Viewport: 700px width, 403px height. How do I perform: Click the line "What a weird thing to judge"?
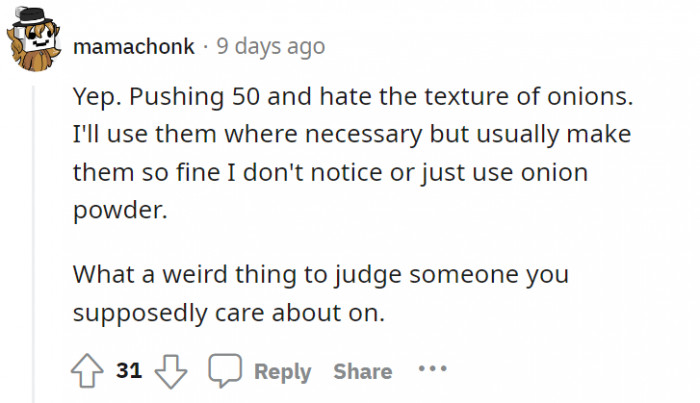coord(320,272)
